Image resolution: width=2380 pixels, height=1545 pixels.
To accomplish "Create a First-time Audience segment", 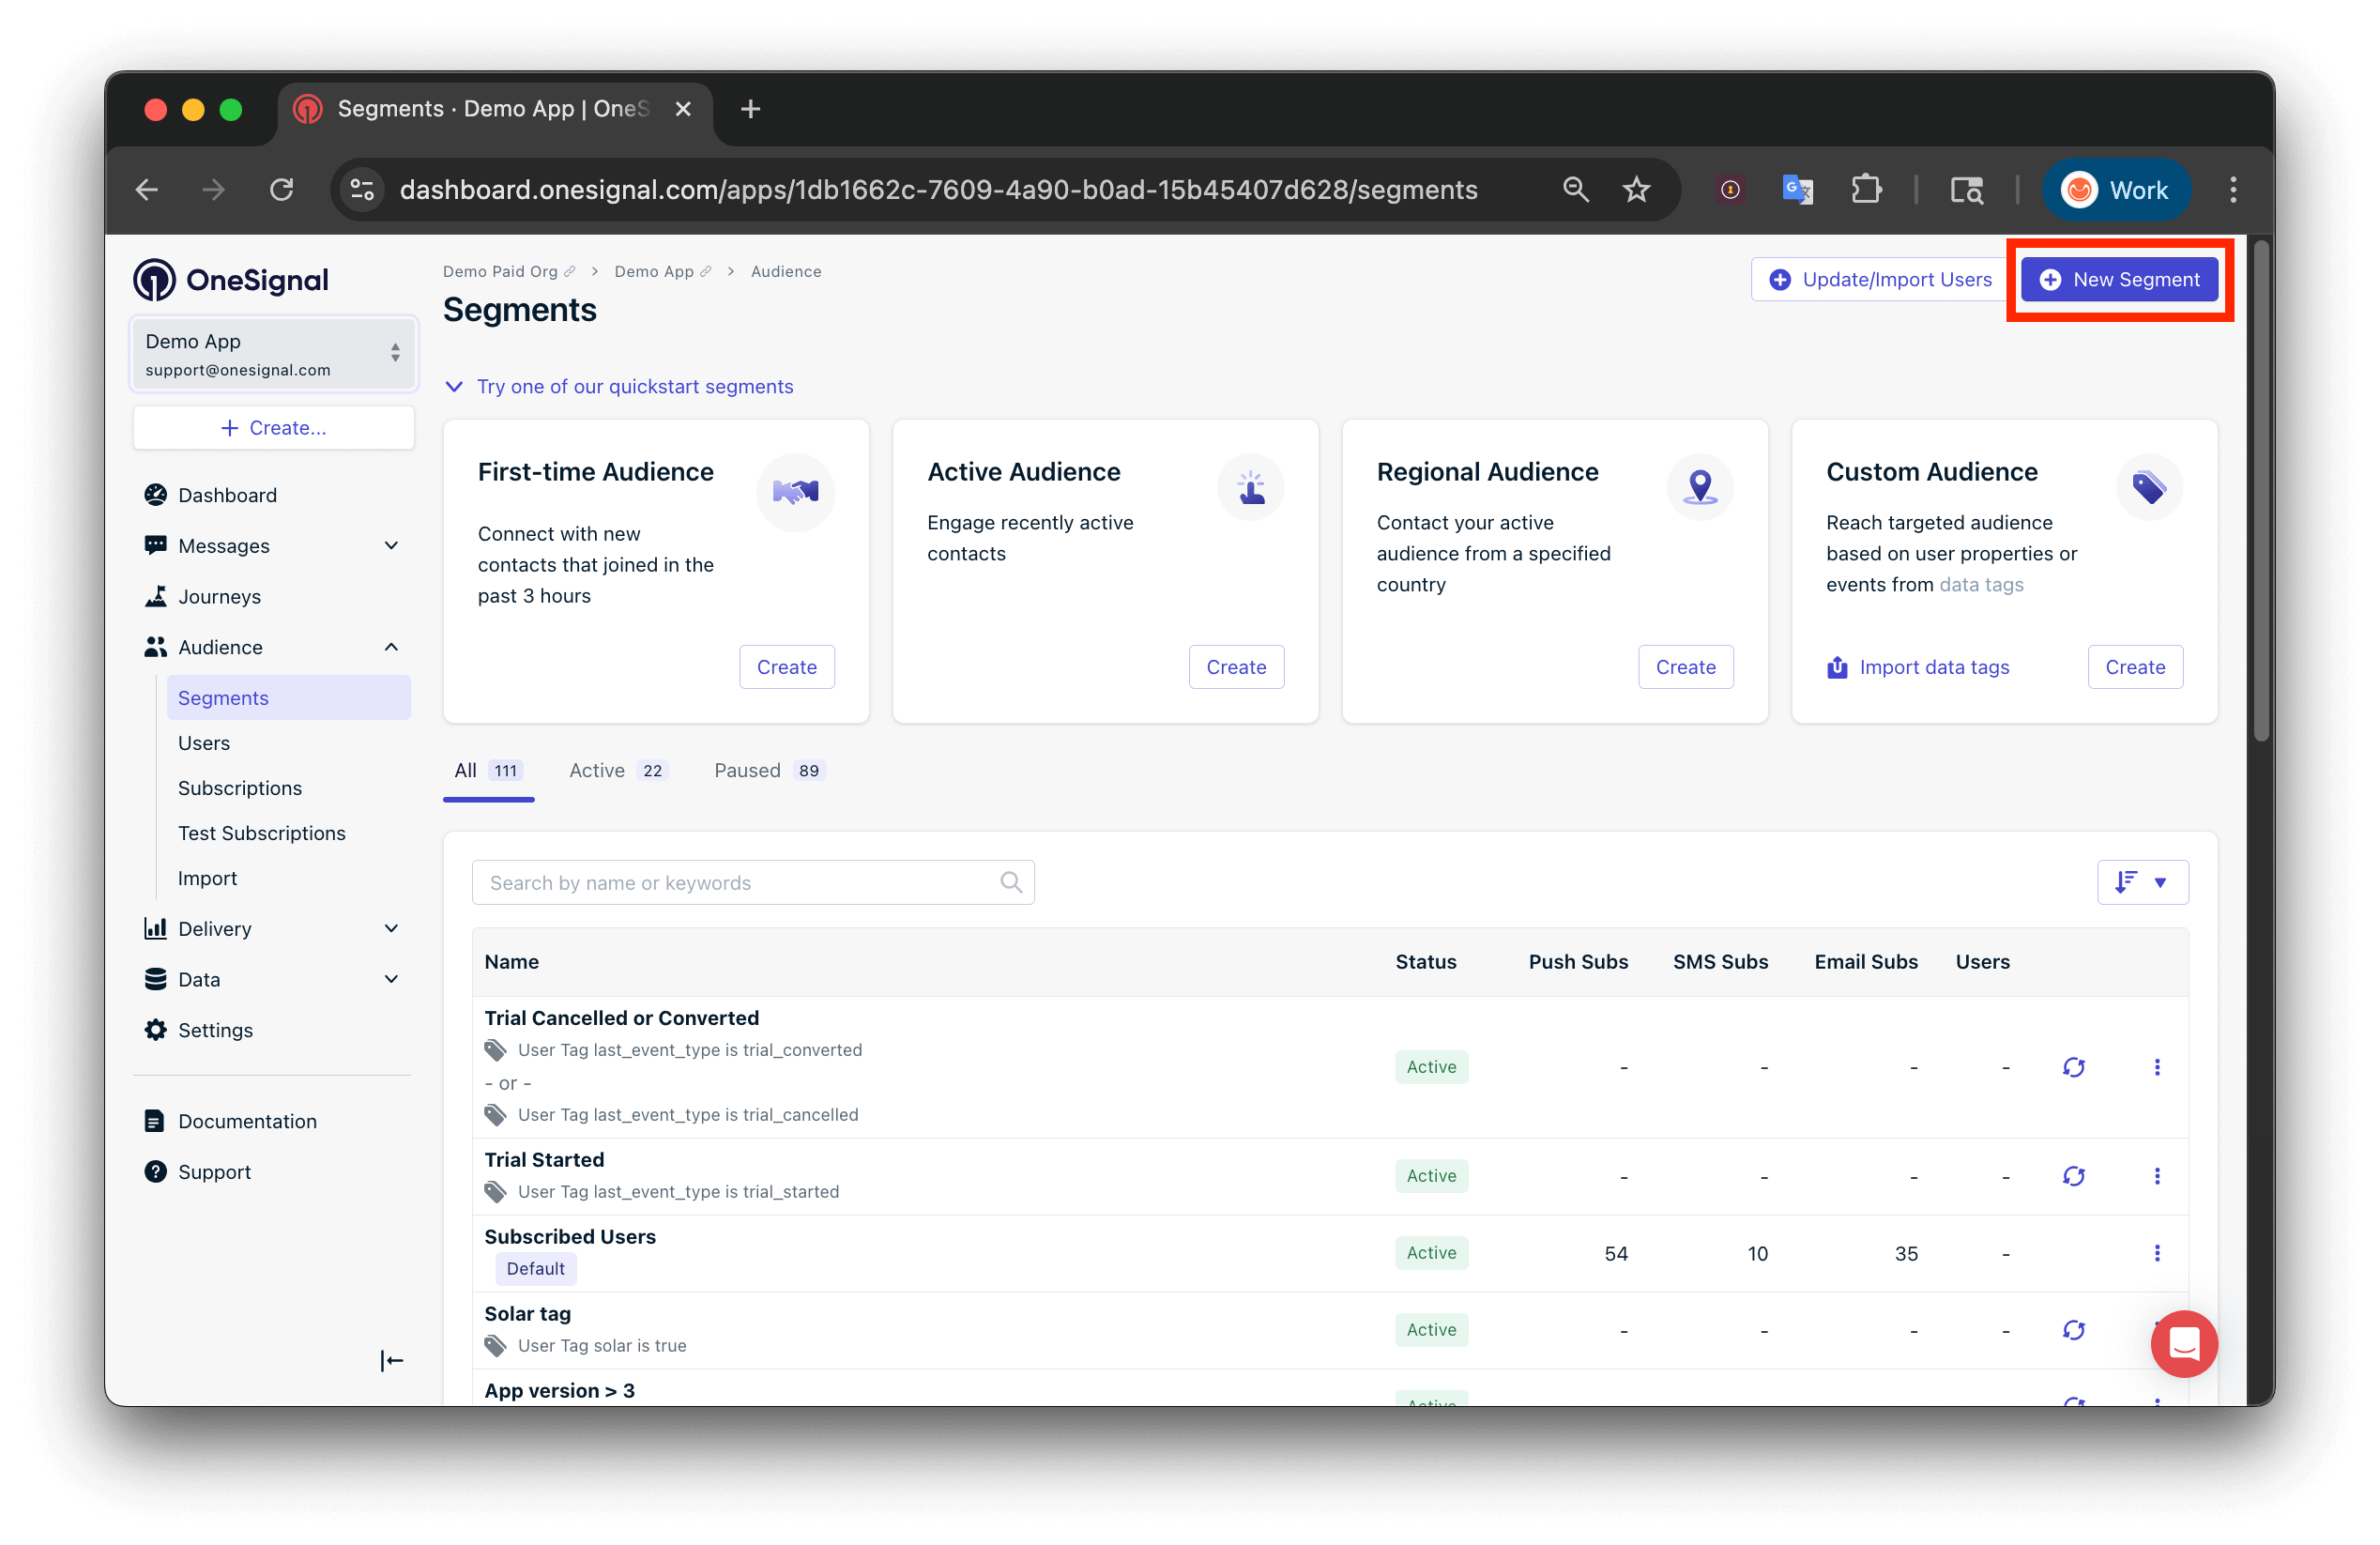I will click(x=786, y=667).
